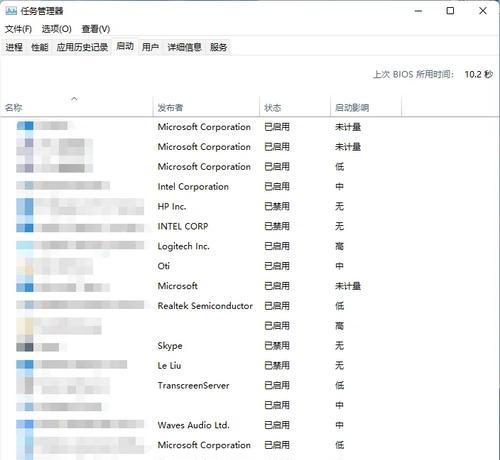Open the 文件(F) menu
500x460 pixels.
(x=18, y=29)
